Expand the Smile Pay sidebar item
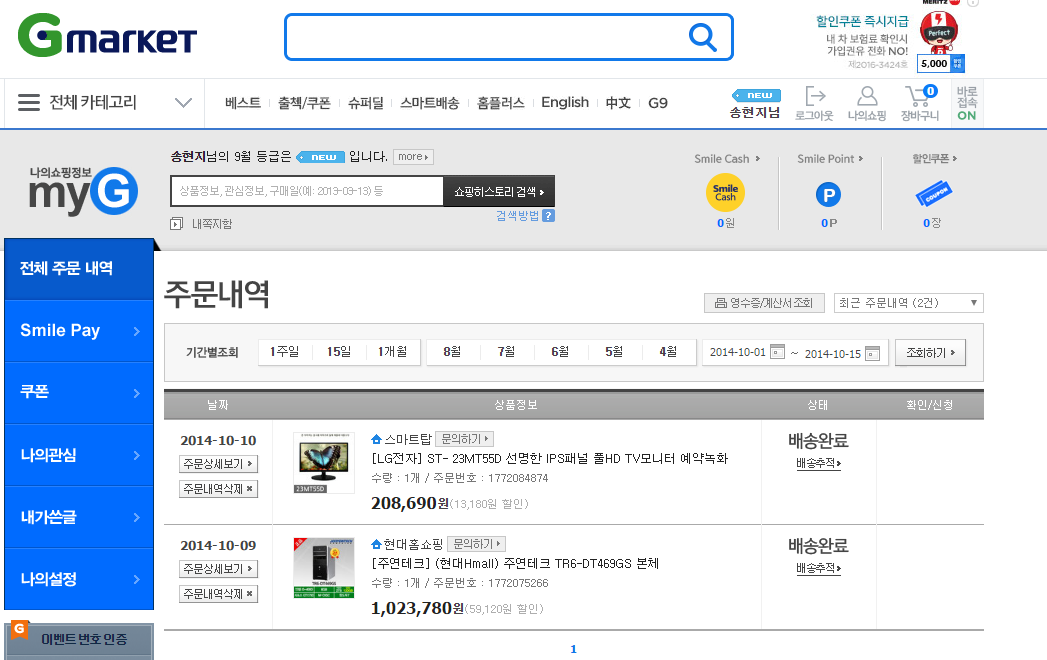 [x=79, y=331]
